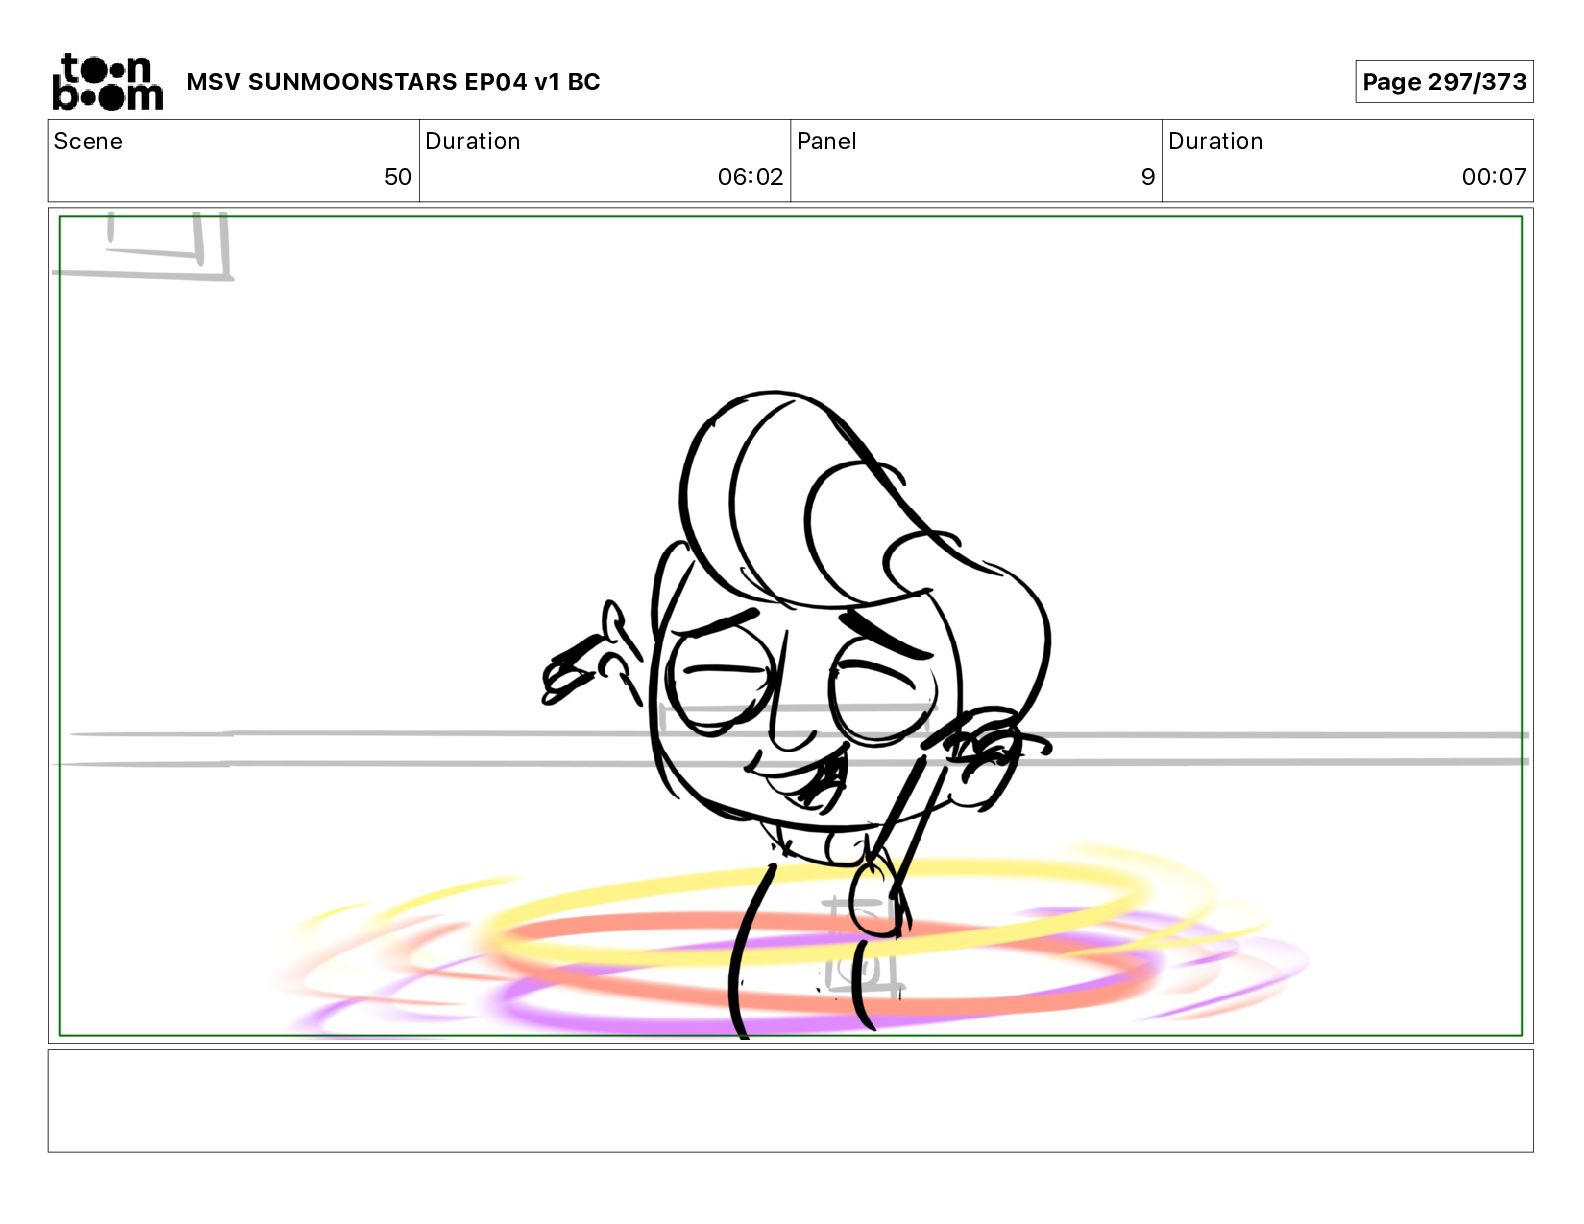Click the 'Scene' header label
This screenshot has height=1224, width=1584.
pos(88,141)
